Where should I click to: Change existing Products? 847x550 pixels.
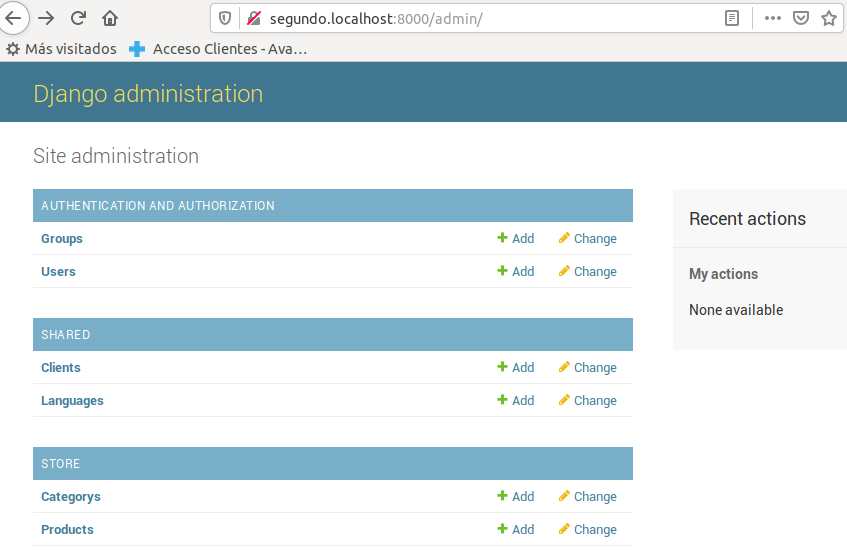(x=588, y=530)
